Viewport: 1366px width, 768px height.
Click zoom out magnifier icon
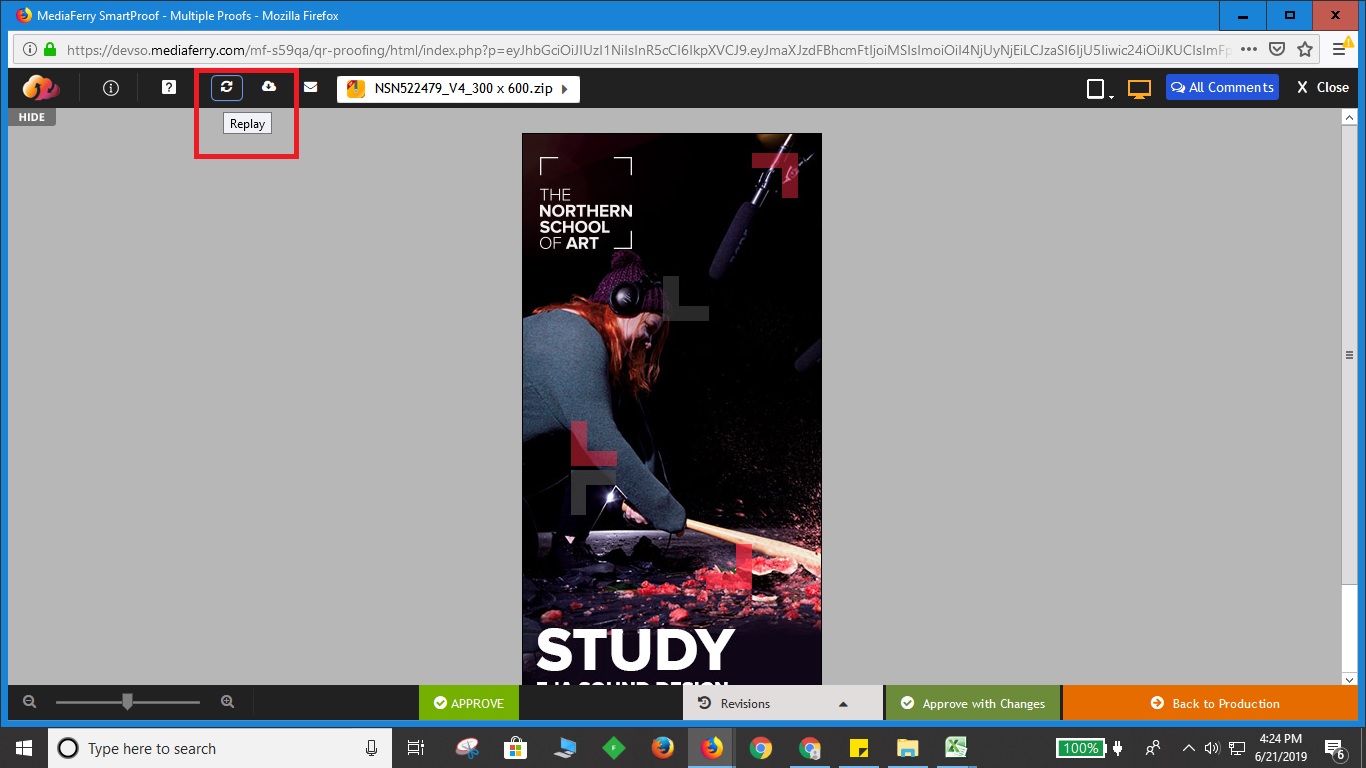[29, 702]
